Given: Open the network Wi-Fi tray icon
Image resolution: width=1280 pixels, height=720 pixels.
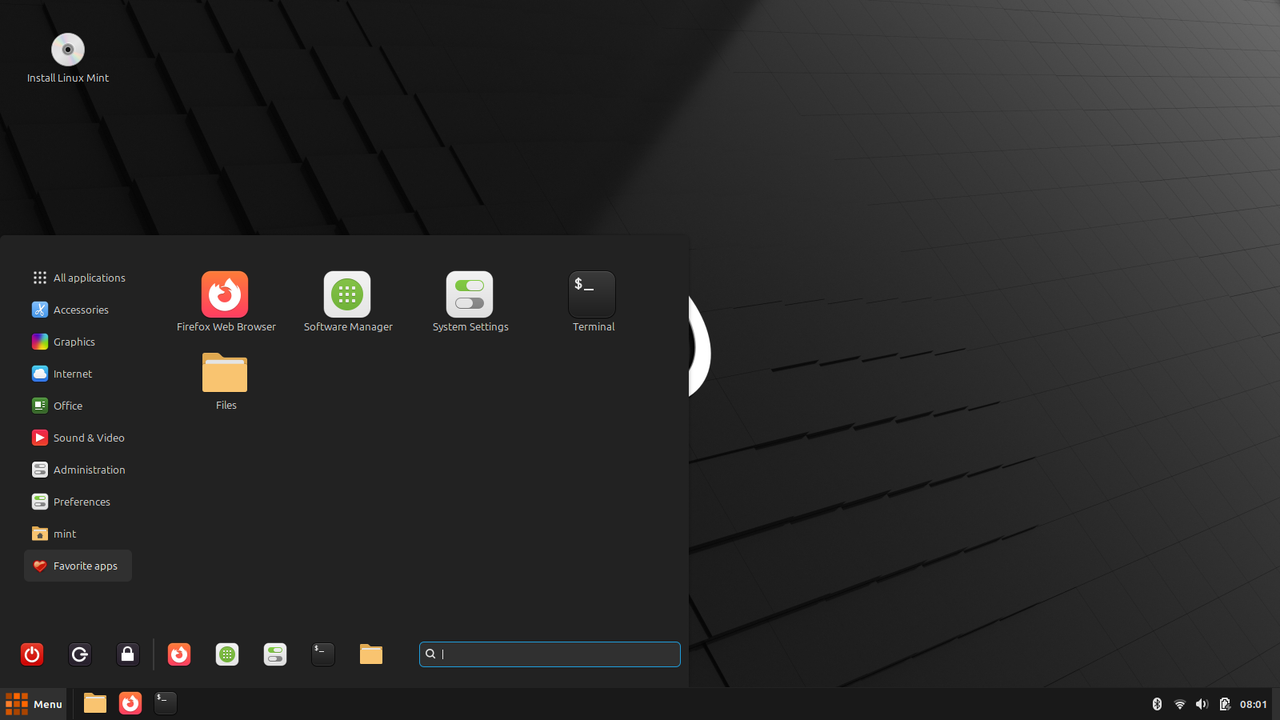Looking at the screenshot, I should (1180, 704).
